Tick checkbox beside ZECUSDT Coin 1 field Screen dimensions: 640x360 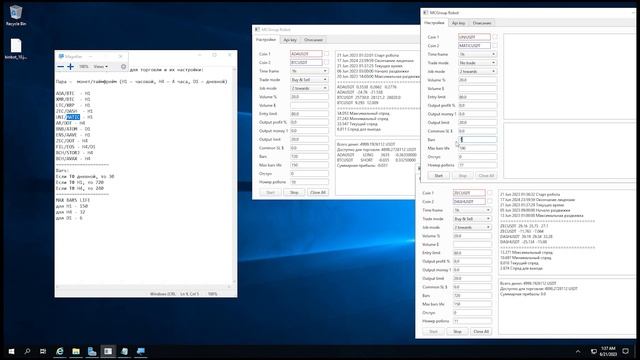[x=489, y=193]
